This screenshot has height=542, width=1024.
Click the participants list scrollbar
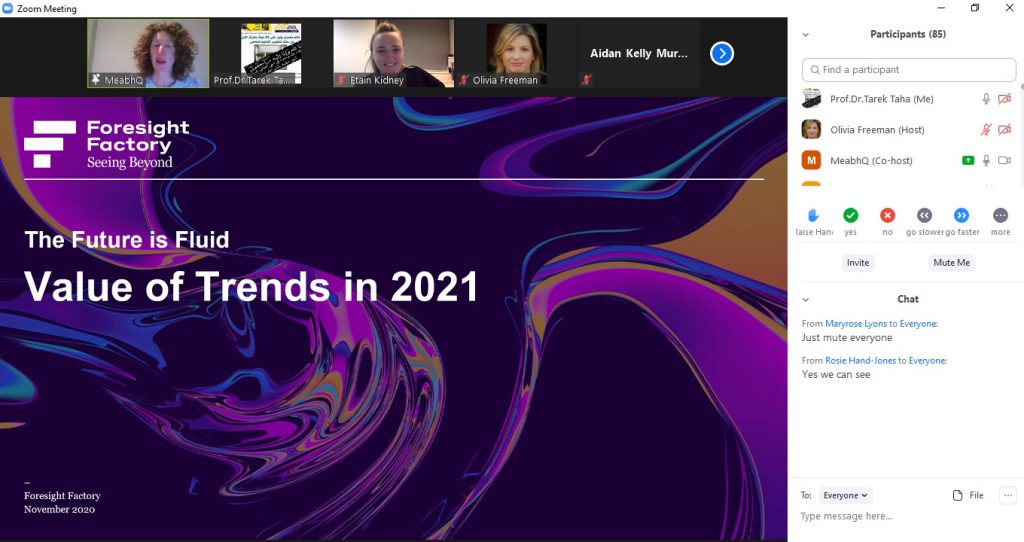coord(1021,134)
